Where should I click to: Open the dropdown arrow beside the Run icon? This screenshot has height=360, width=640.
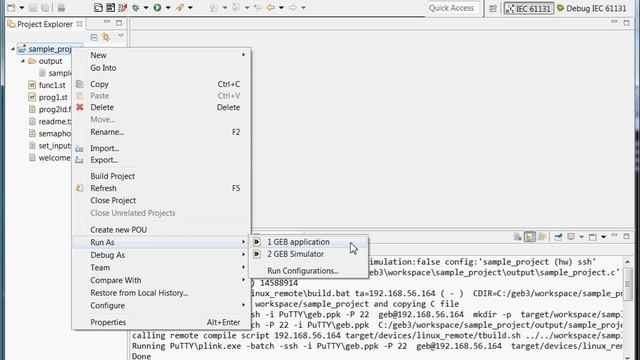pos(168,8)
